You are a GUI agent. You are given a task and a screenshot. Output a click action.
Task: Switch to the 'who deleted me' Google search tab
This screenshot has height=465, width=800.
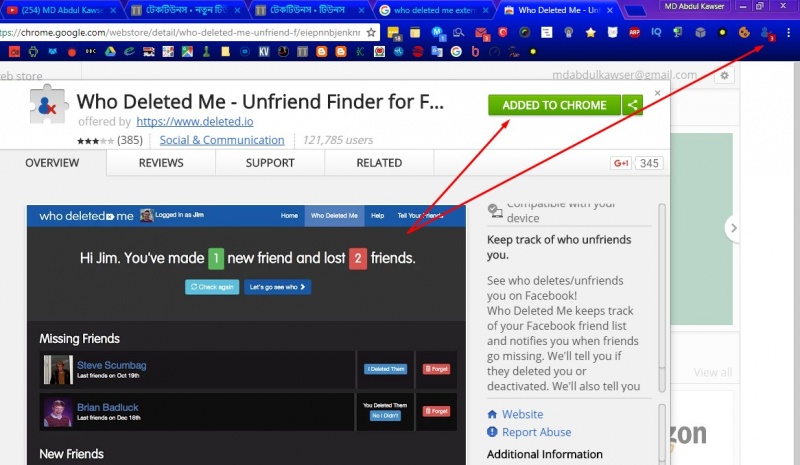pos(435,10)
